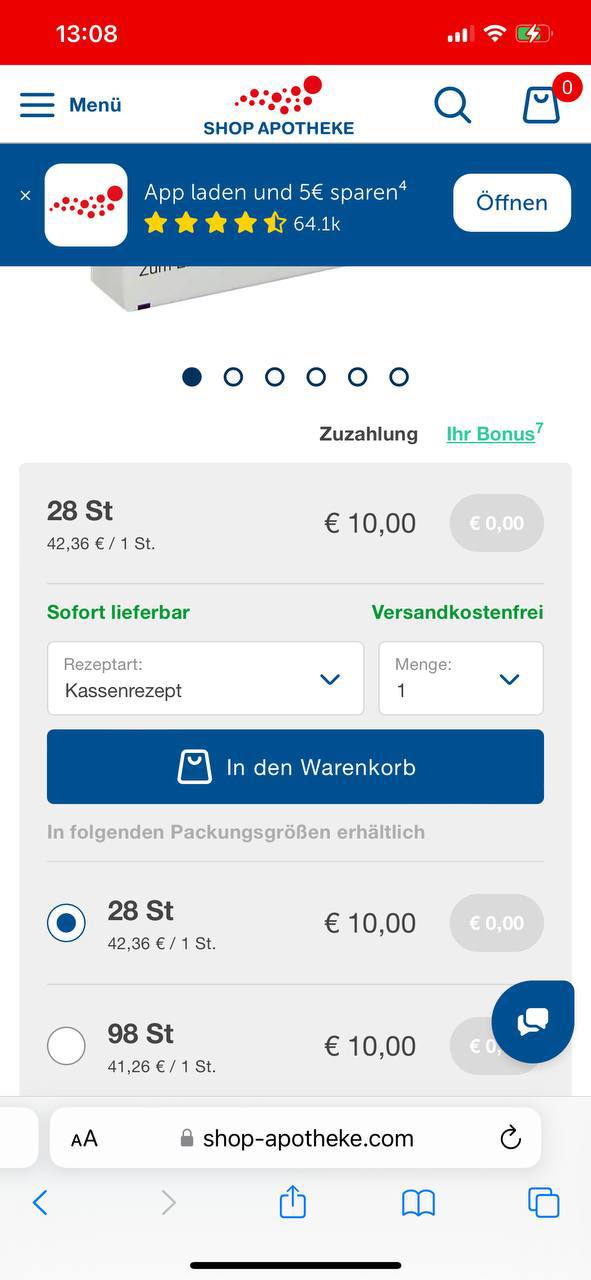Expand the Rezeptart Kassenrezept dropdown
The height and width of the screenshot is (1280, 591).
(x=205, y=678)
